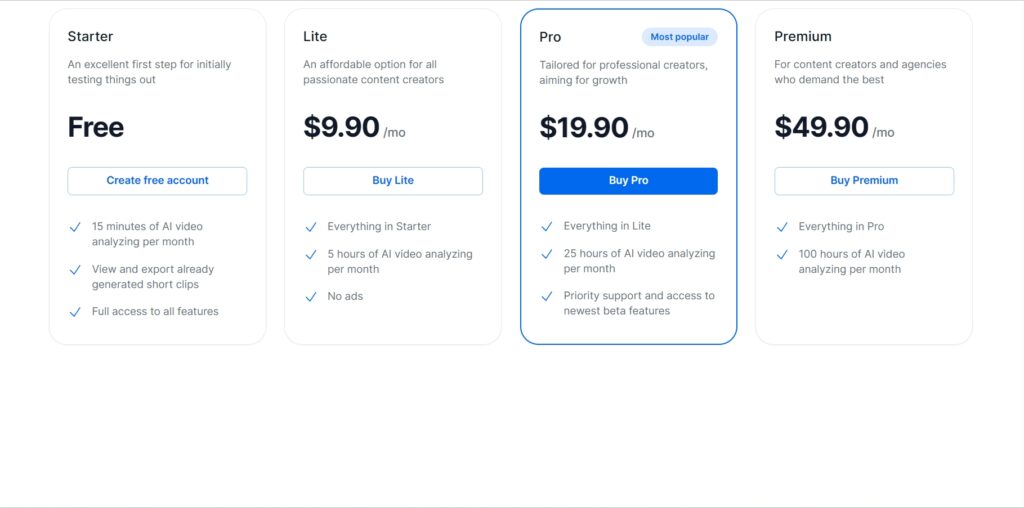Click the Most popular badge
The image size is (1024, 508).
(679, 37)
